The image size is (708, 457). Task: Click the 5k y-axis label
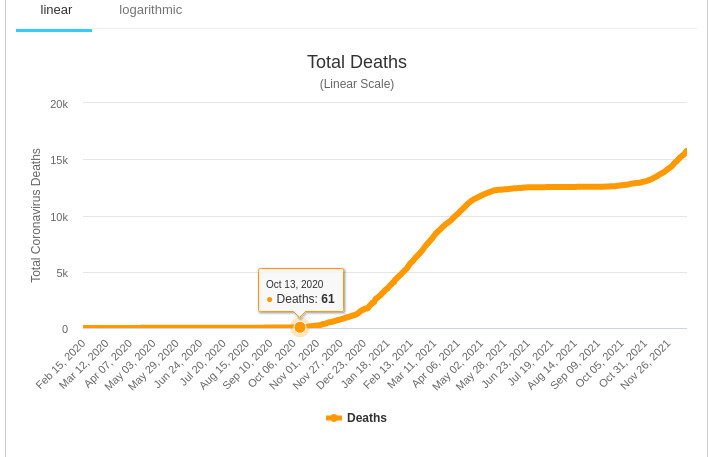coord(61,273)
